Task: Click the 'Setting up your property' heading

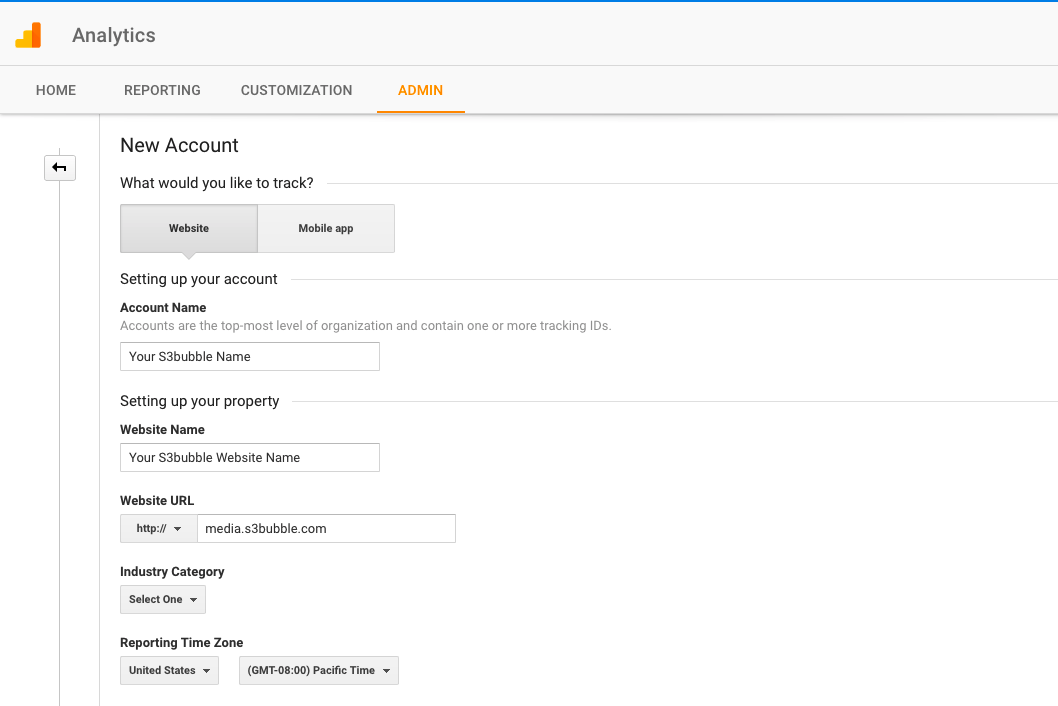Action: pyautogui.click(x=200, y=401)
